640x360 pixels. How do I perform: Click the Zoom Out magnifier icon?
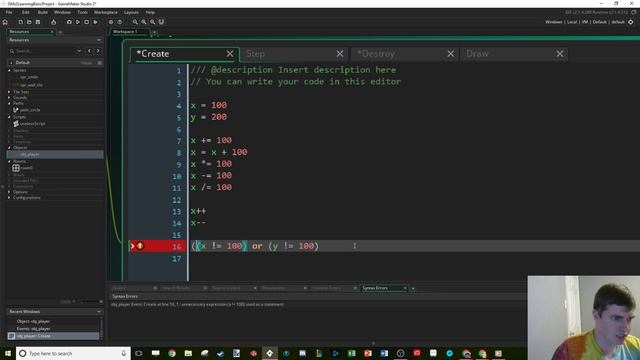click(135, 22)
